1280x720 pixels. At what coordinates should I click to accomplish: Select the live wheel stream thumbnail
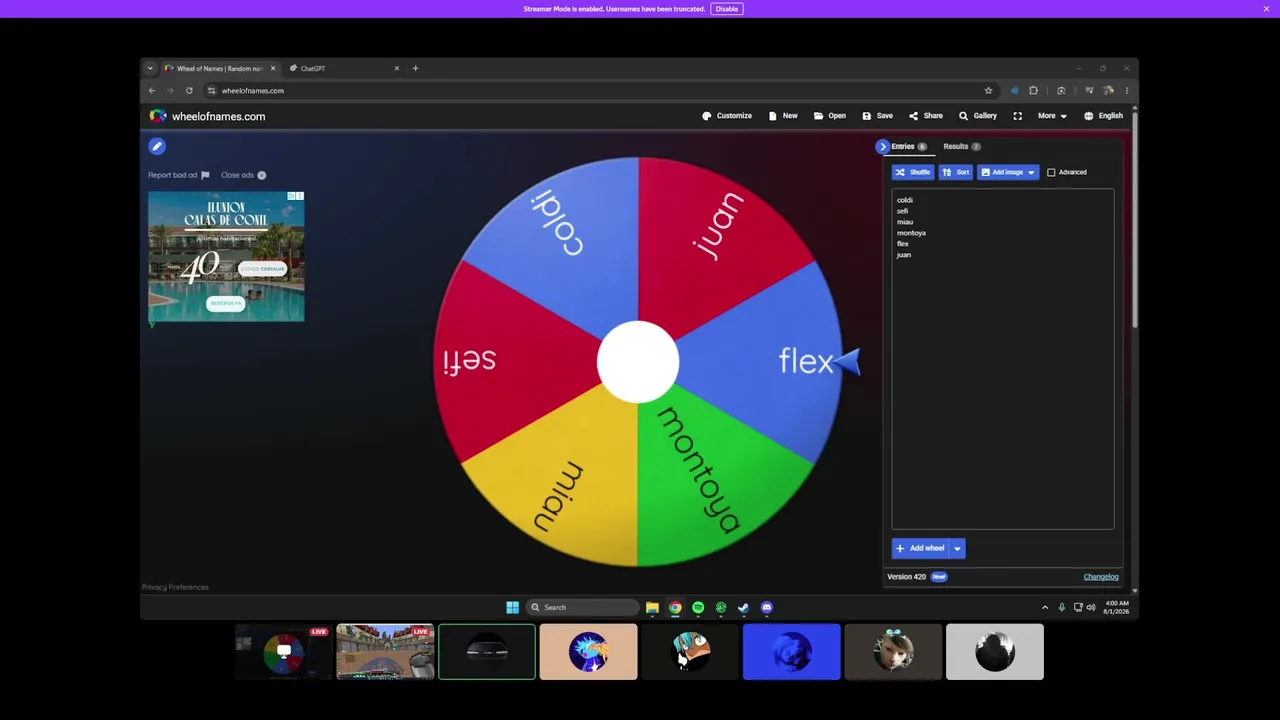click(x=283, y=652)
